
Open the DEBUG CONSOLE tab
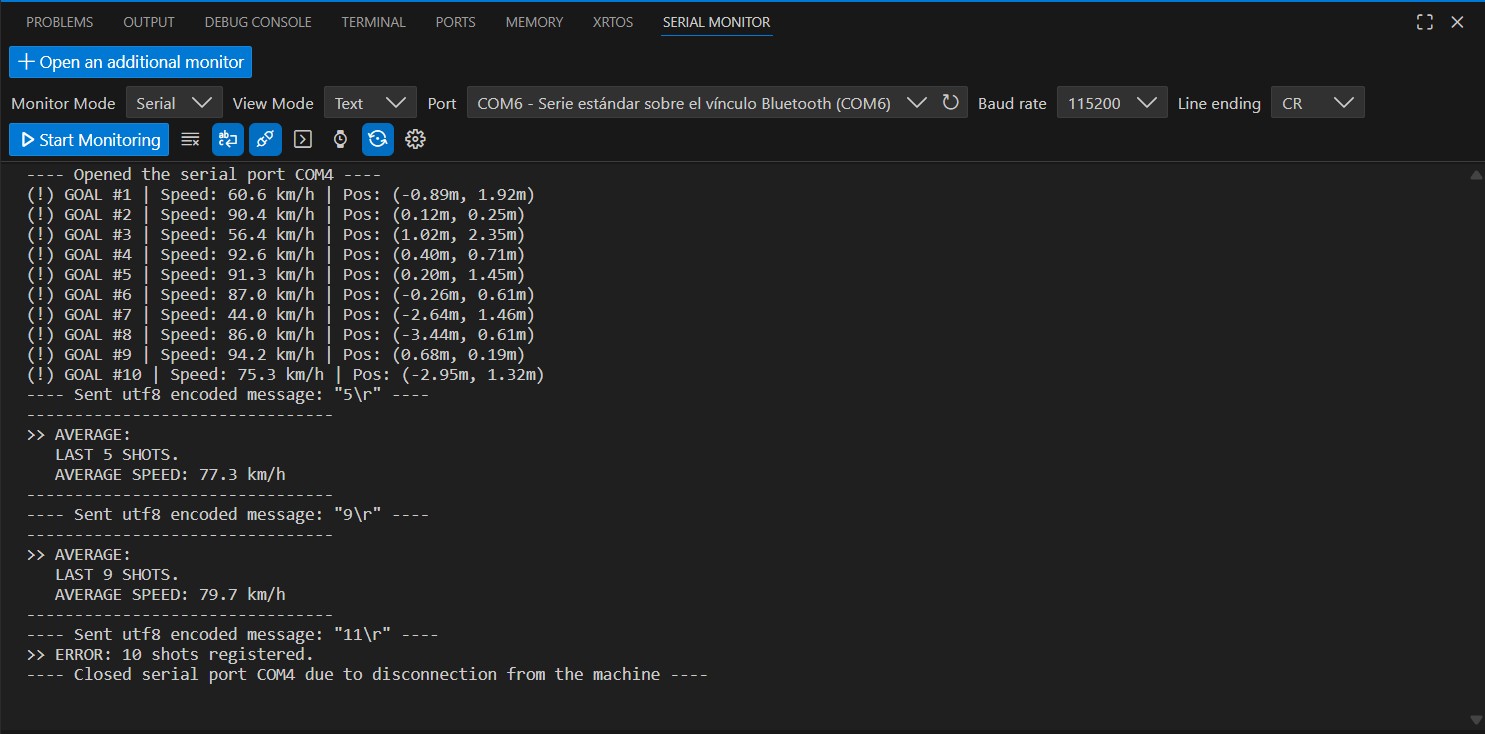tap(258, 22)
